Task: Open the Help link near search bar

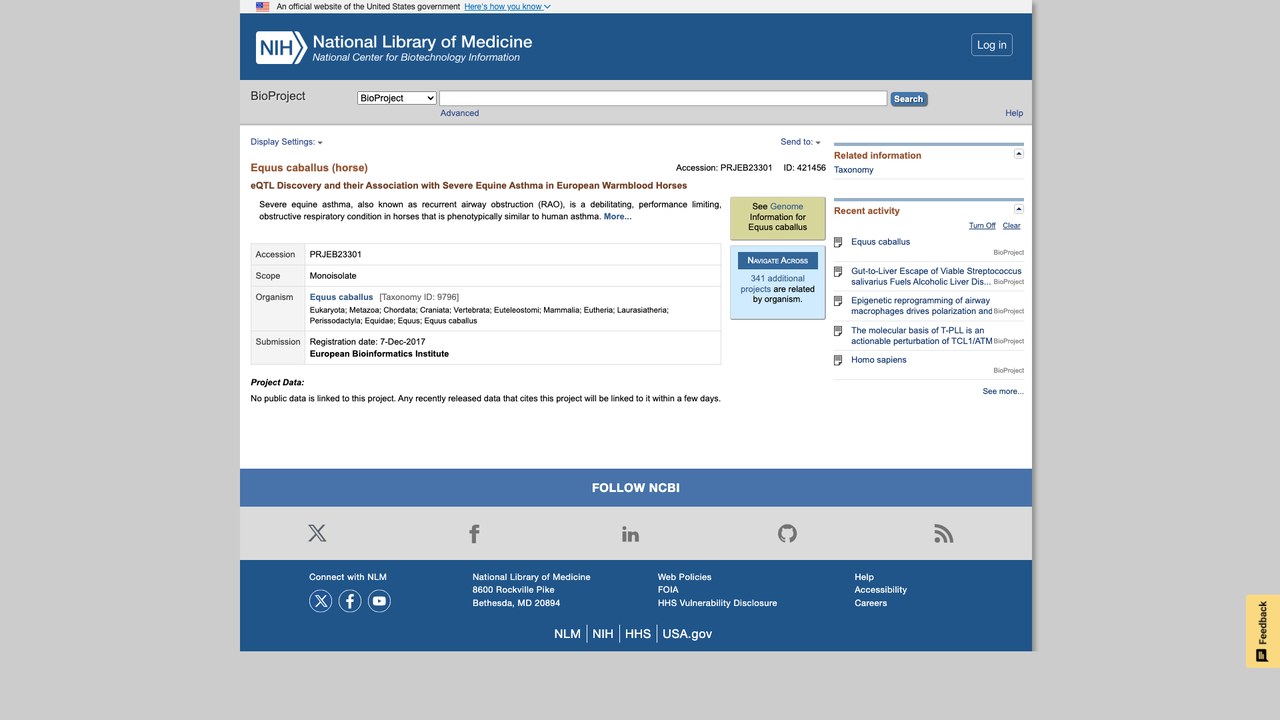Action: 1014,113
